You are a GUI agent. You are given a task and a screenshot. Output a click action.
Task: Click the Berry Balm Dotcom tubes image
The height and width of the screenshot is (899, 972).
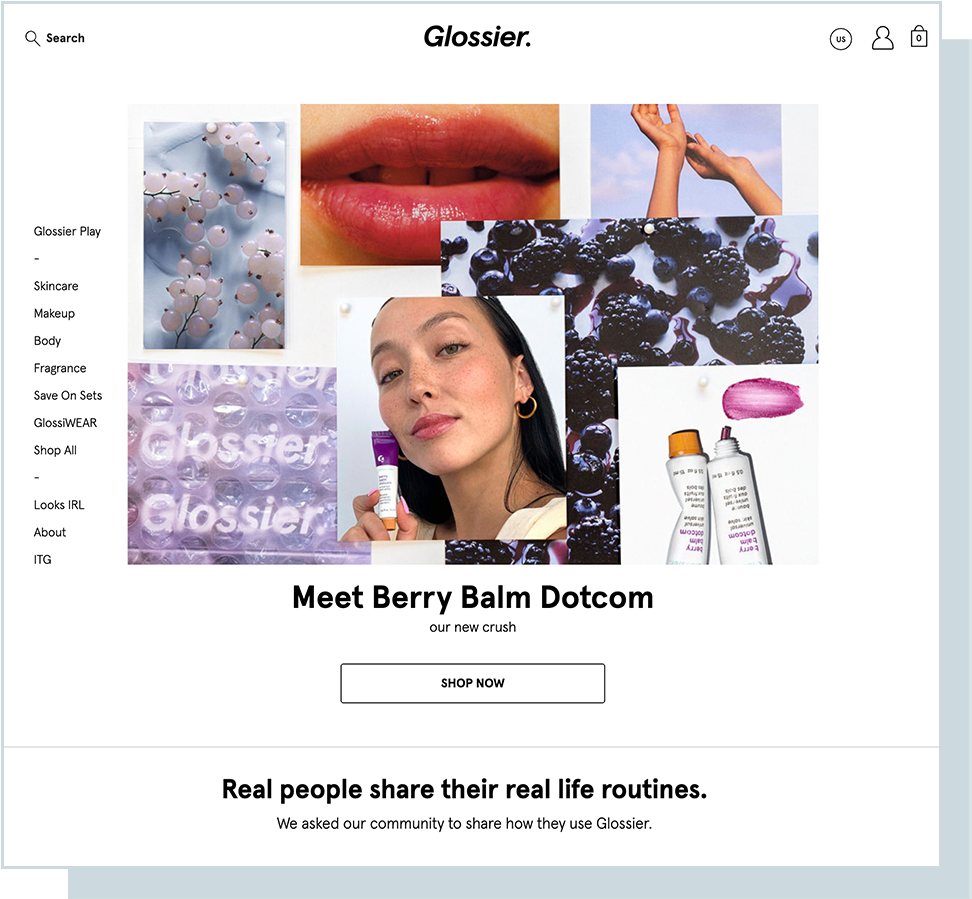718,465
